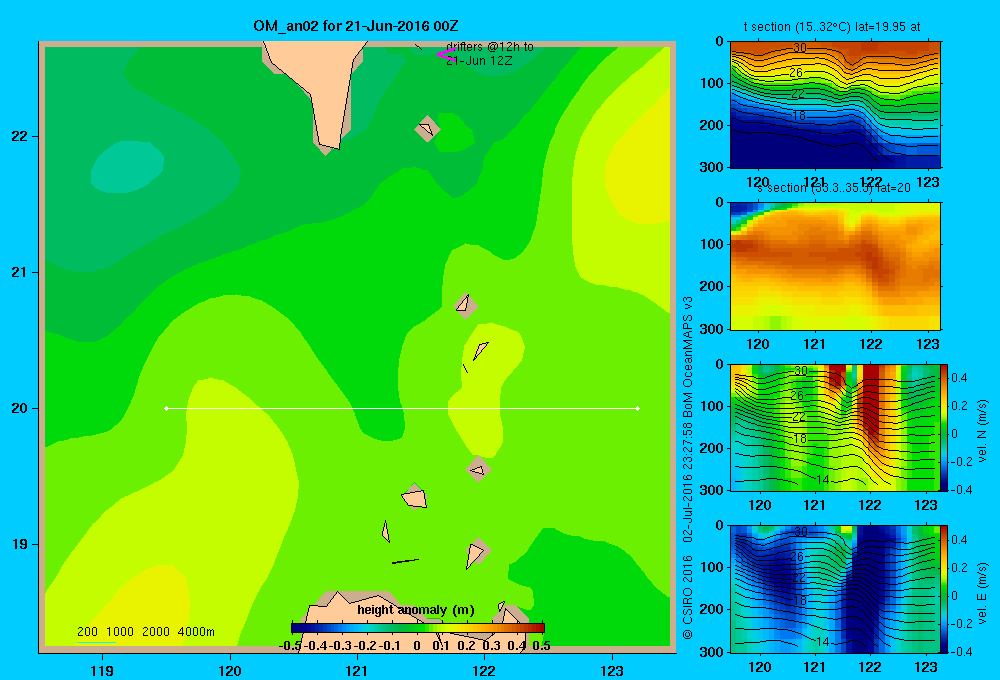
Task: Click the CSIRO BoM OceanMAPS copyright text
Action: point(688,468)
